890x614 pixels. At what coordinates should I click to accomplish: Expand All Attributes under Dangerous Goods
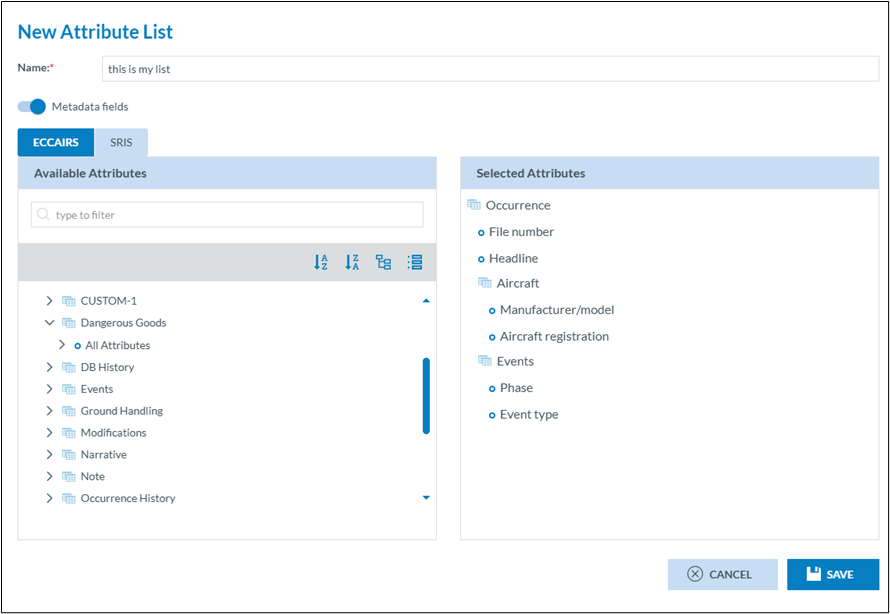click(62, 345)
